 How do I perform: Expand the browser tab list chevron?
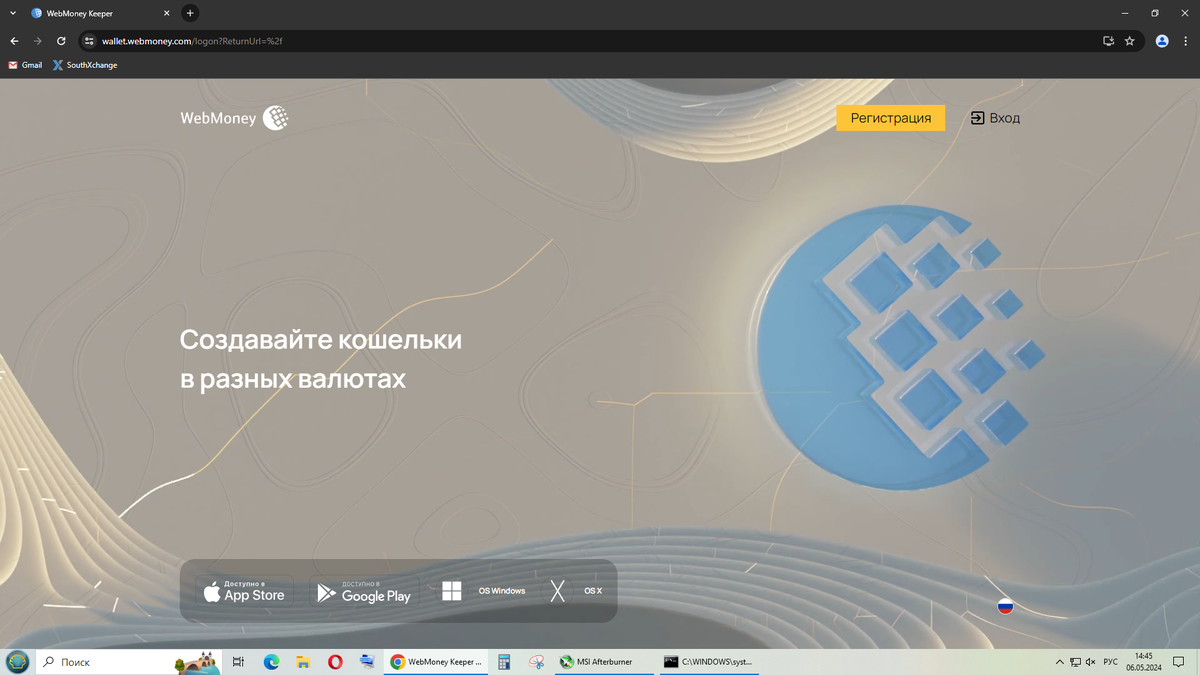point(13,13)
